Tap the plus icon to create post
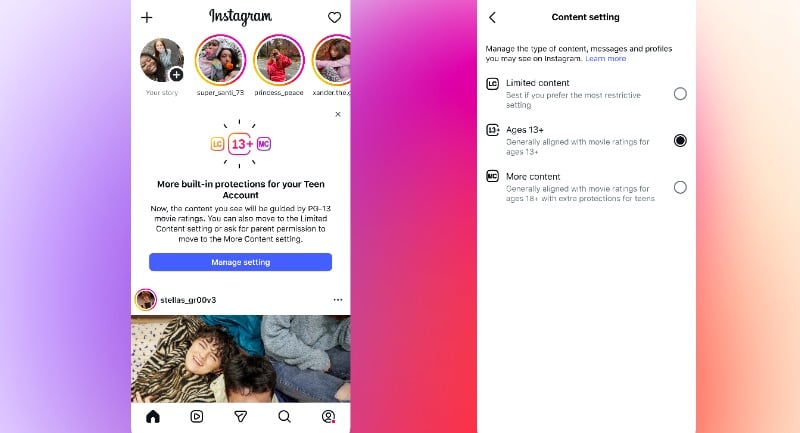 coord(147,17)
